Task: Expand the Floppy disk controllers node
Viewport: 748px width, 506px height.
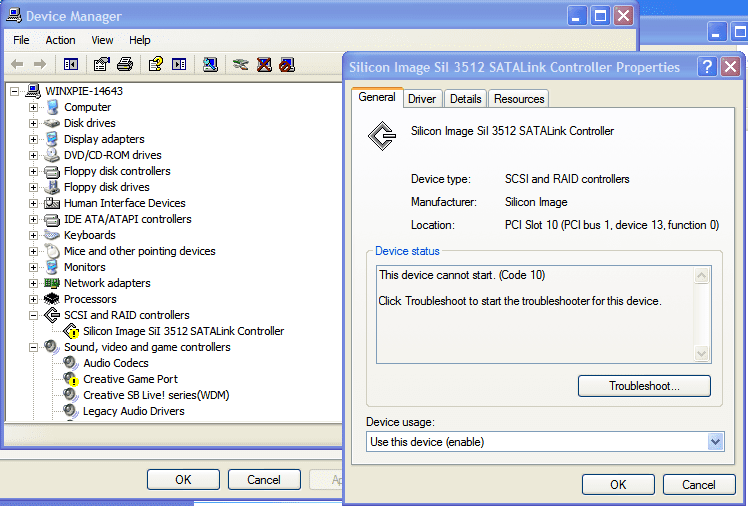Action: [33, 171]
